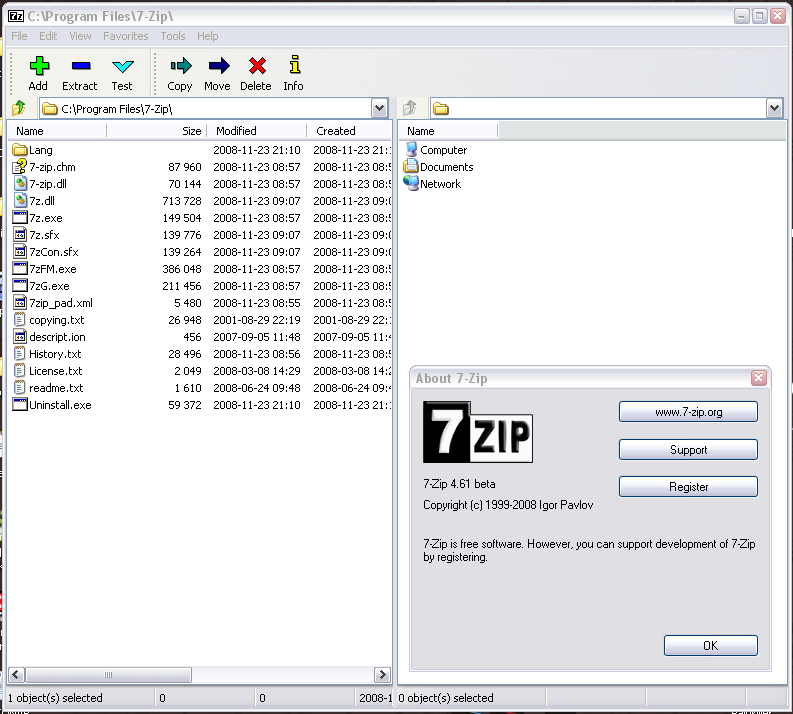Open right panel path dropdown
The image size is (793, 714).
click(x=774, y=108)
